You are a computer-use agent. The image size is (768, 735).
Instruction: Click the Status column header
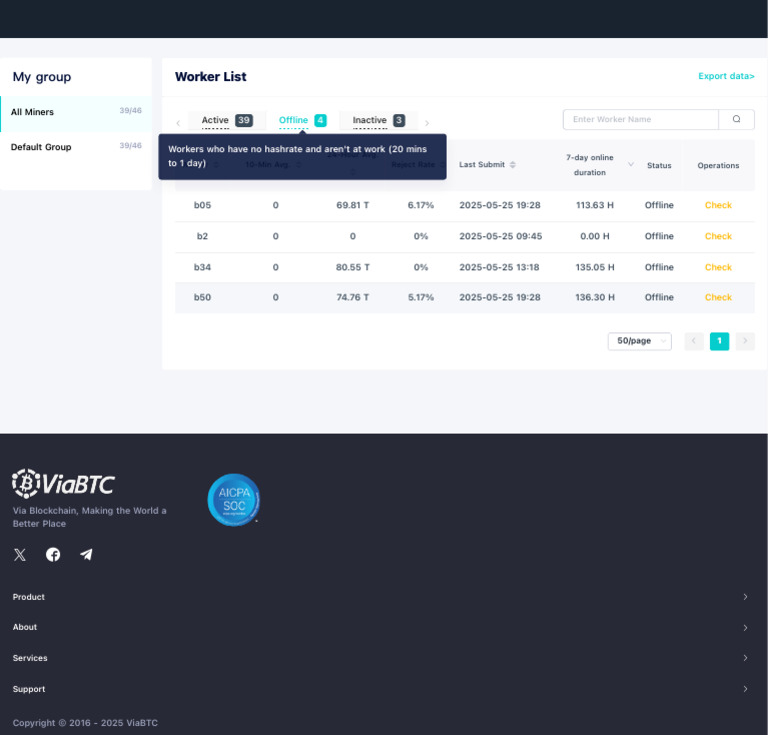[x=659, y=166]
